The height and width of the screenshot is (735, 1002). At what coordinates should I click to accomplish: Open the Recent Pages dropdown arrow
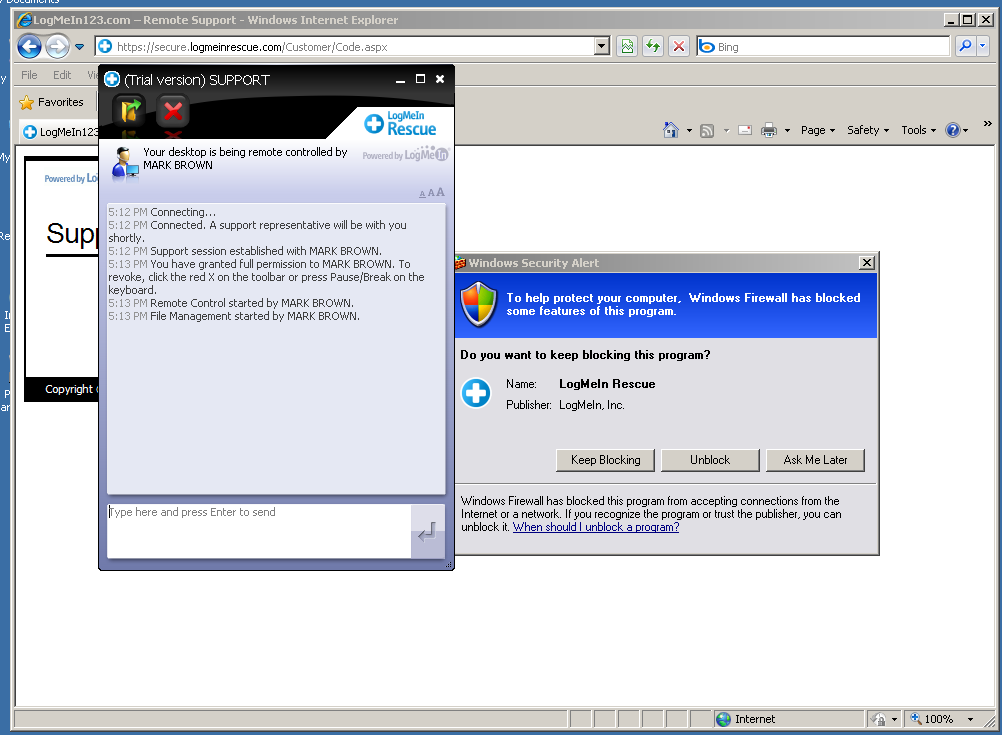tap(79, 47)
